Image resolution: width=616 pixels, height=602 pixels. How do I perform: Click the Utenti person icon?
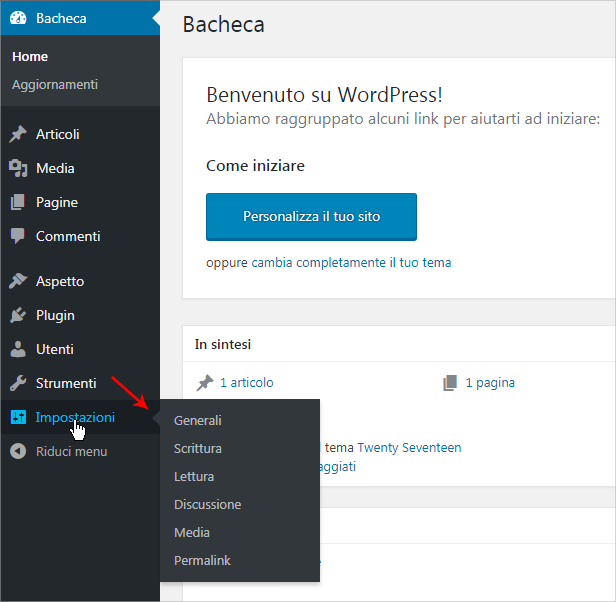(x=18, y=349)
